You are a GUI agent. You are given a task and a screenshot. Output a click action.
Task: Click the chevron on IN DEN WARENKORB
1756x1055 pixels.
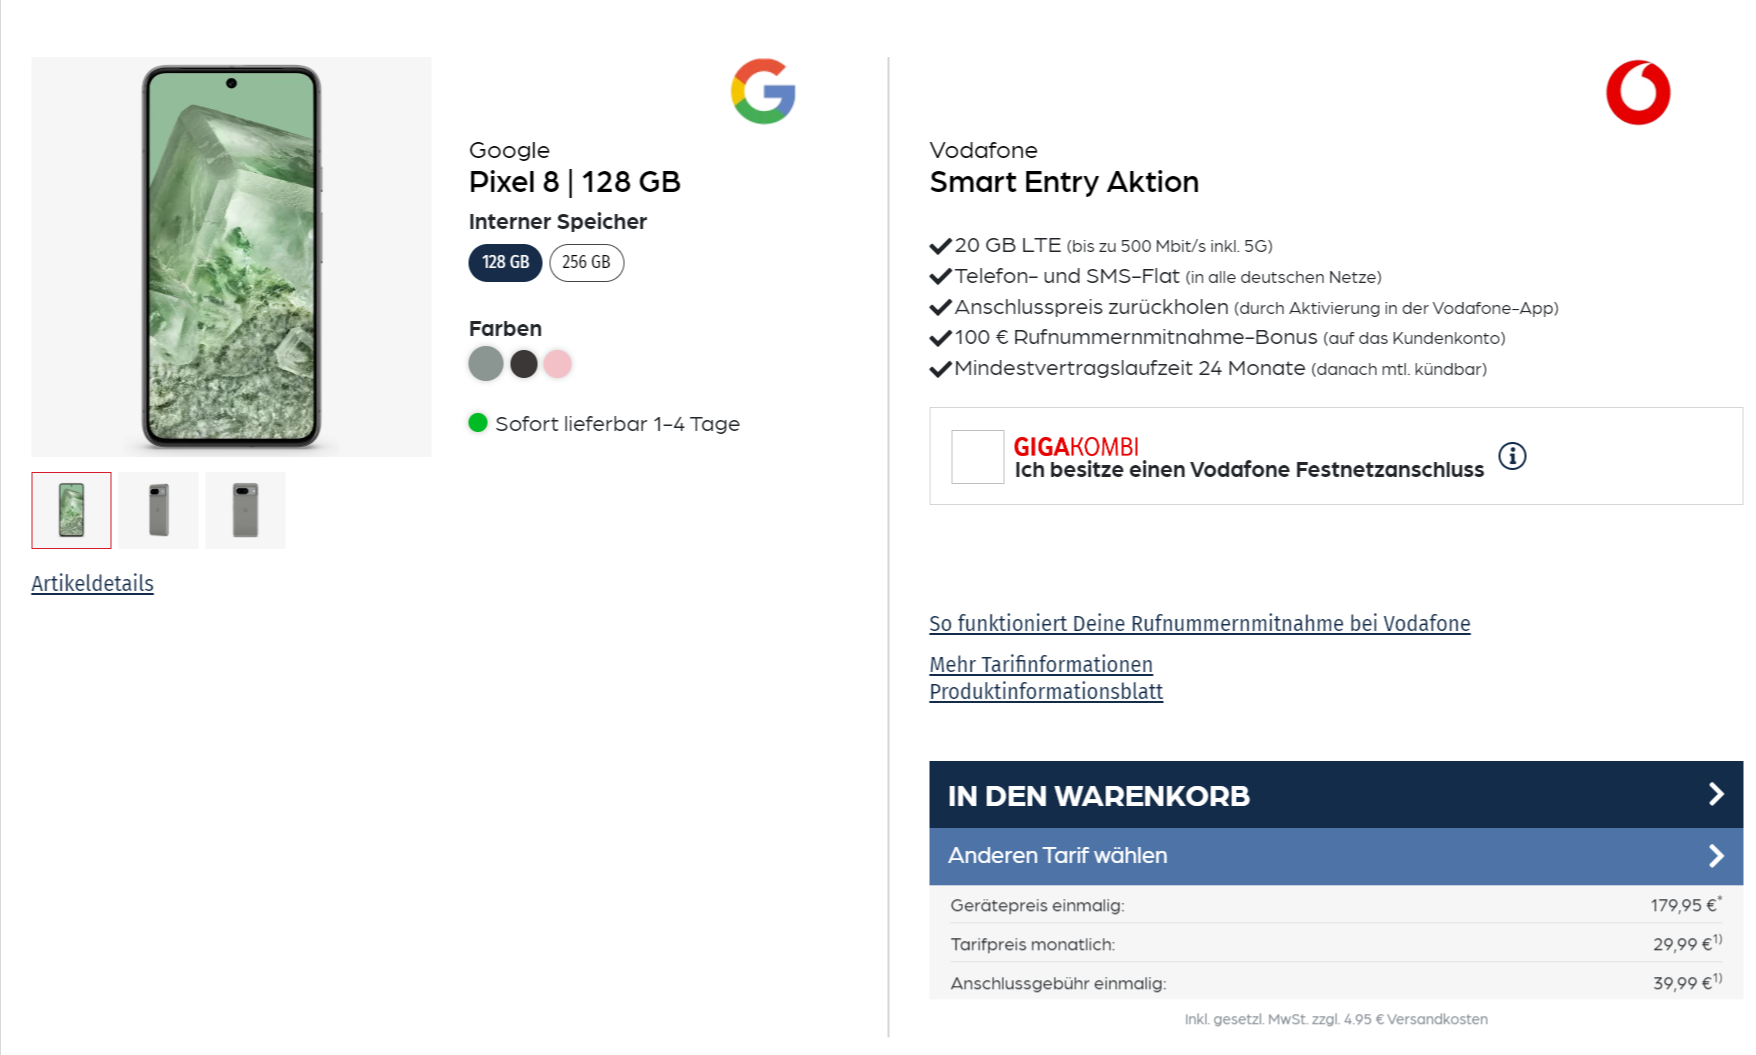(1716, 795)
